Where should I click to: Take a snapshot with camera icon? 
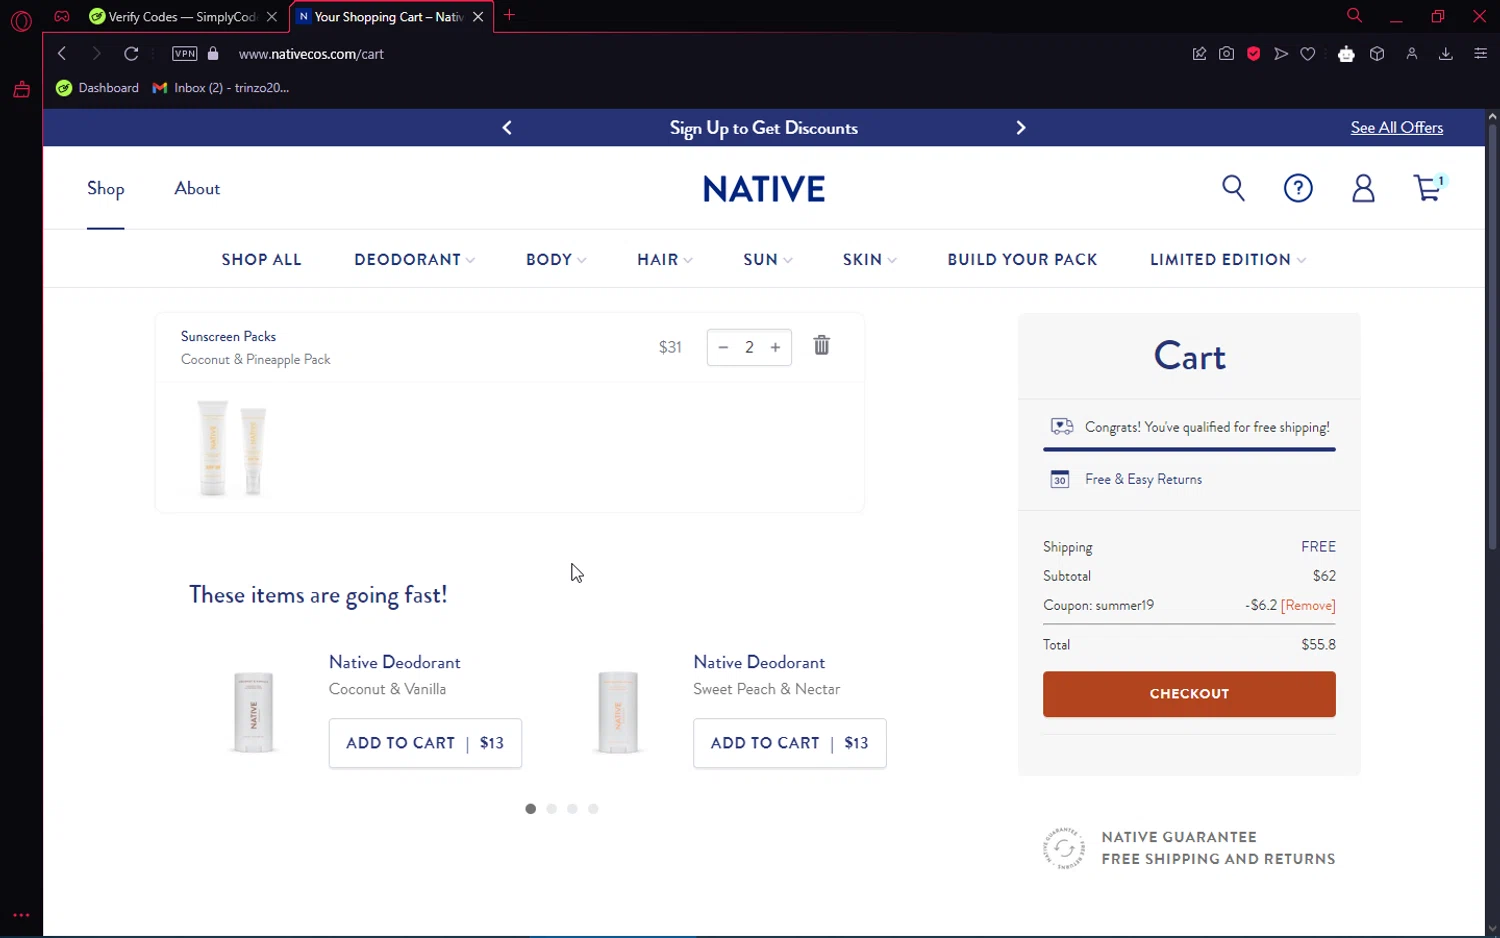click(x=1226, y=54)
